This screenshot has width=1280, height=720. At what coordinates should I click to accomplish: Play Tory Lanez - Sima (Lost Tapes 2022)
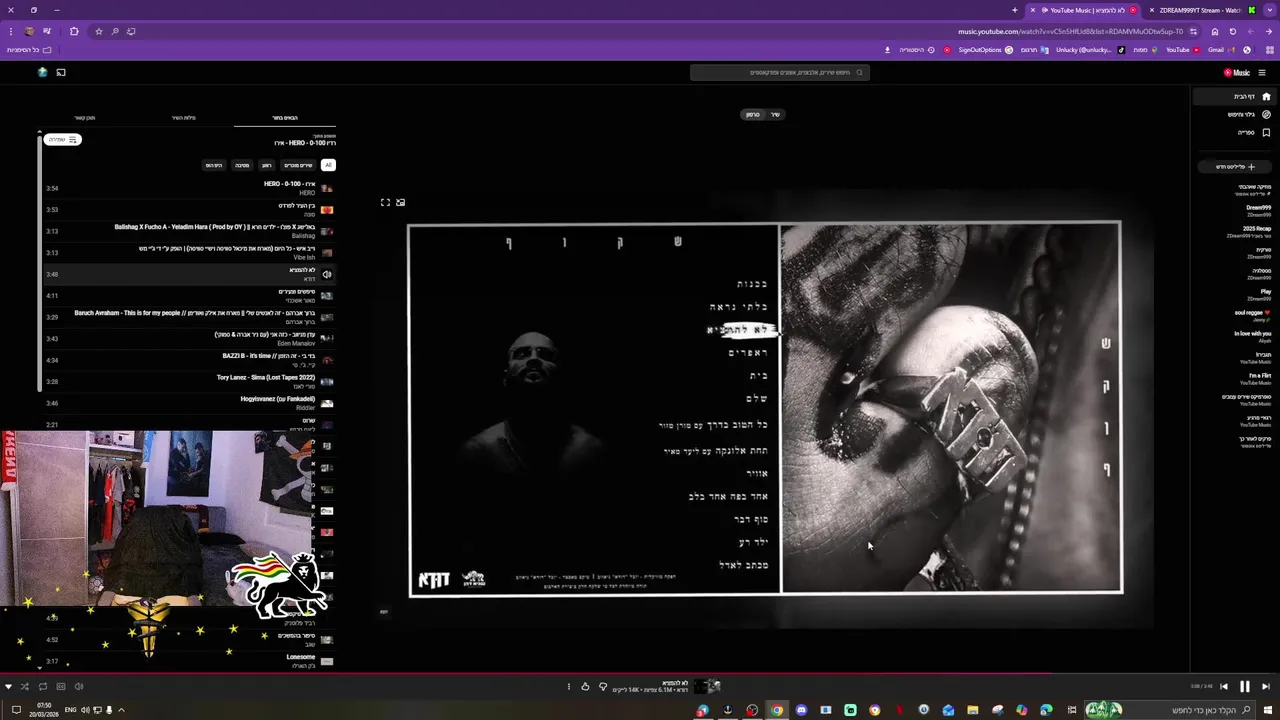188,382
